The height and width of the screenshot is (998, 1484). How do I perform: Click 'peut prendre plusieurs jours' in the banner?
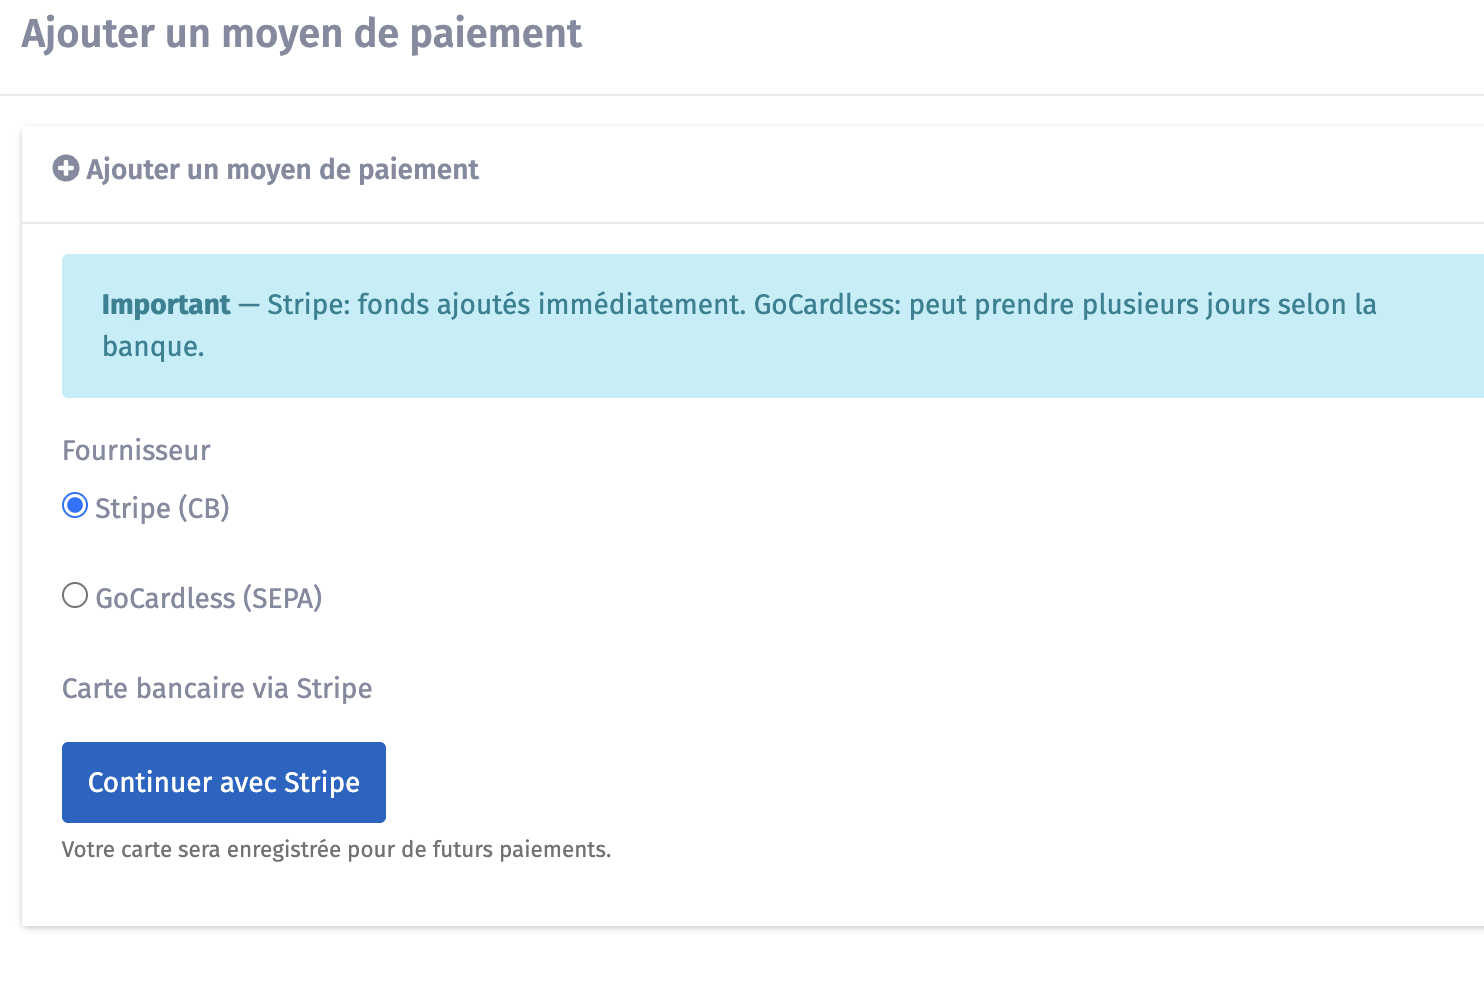[1092, 304]
